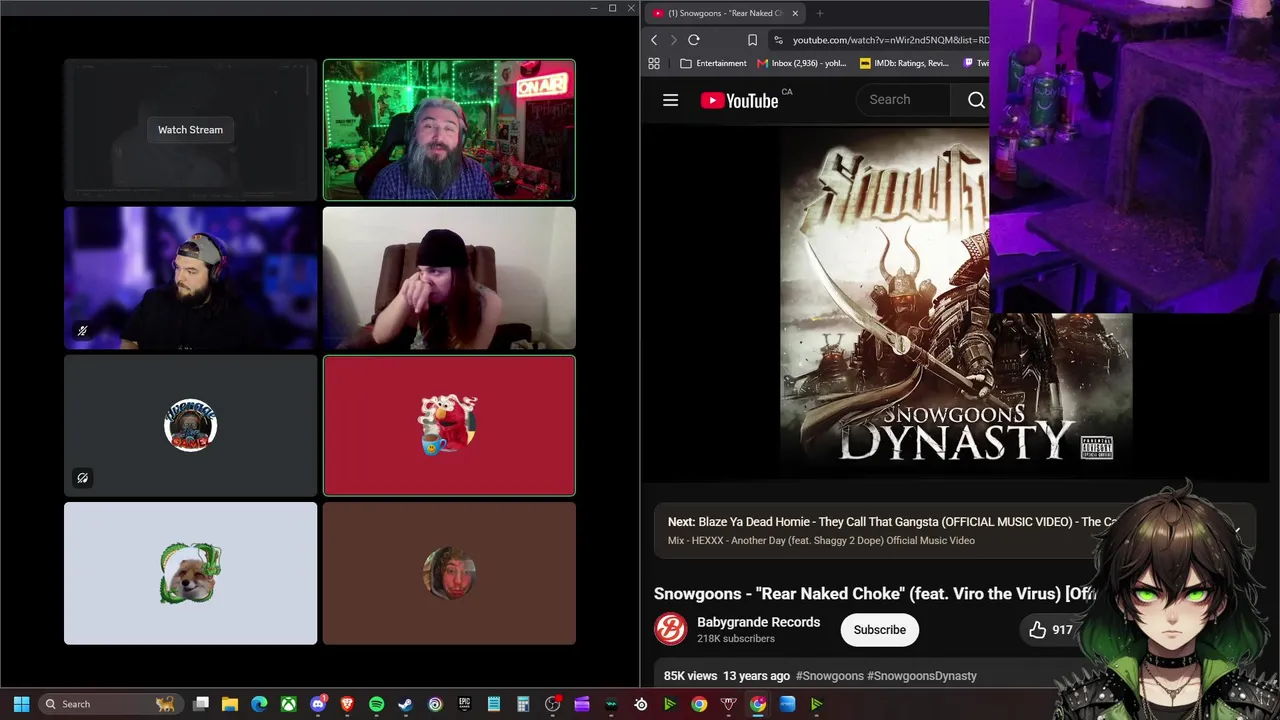Select the fox avatar tile in Discord

pyautogui.click(x=190, y=573)
